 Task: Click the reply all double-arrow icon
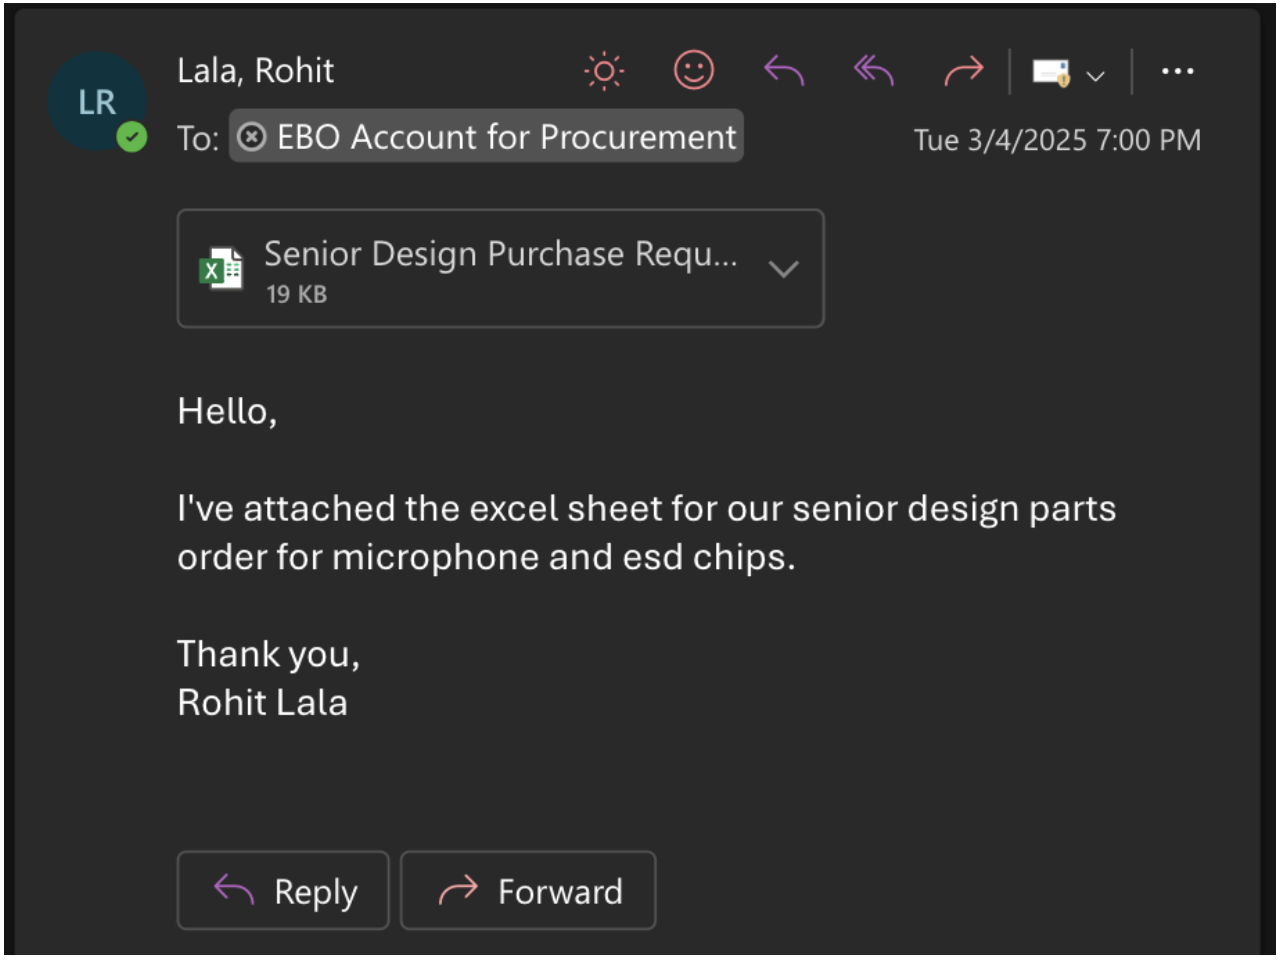point(873,71)
